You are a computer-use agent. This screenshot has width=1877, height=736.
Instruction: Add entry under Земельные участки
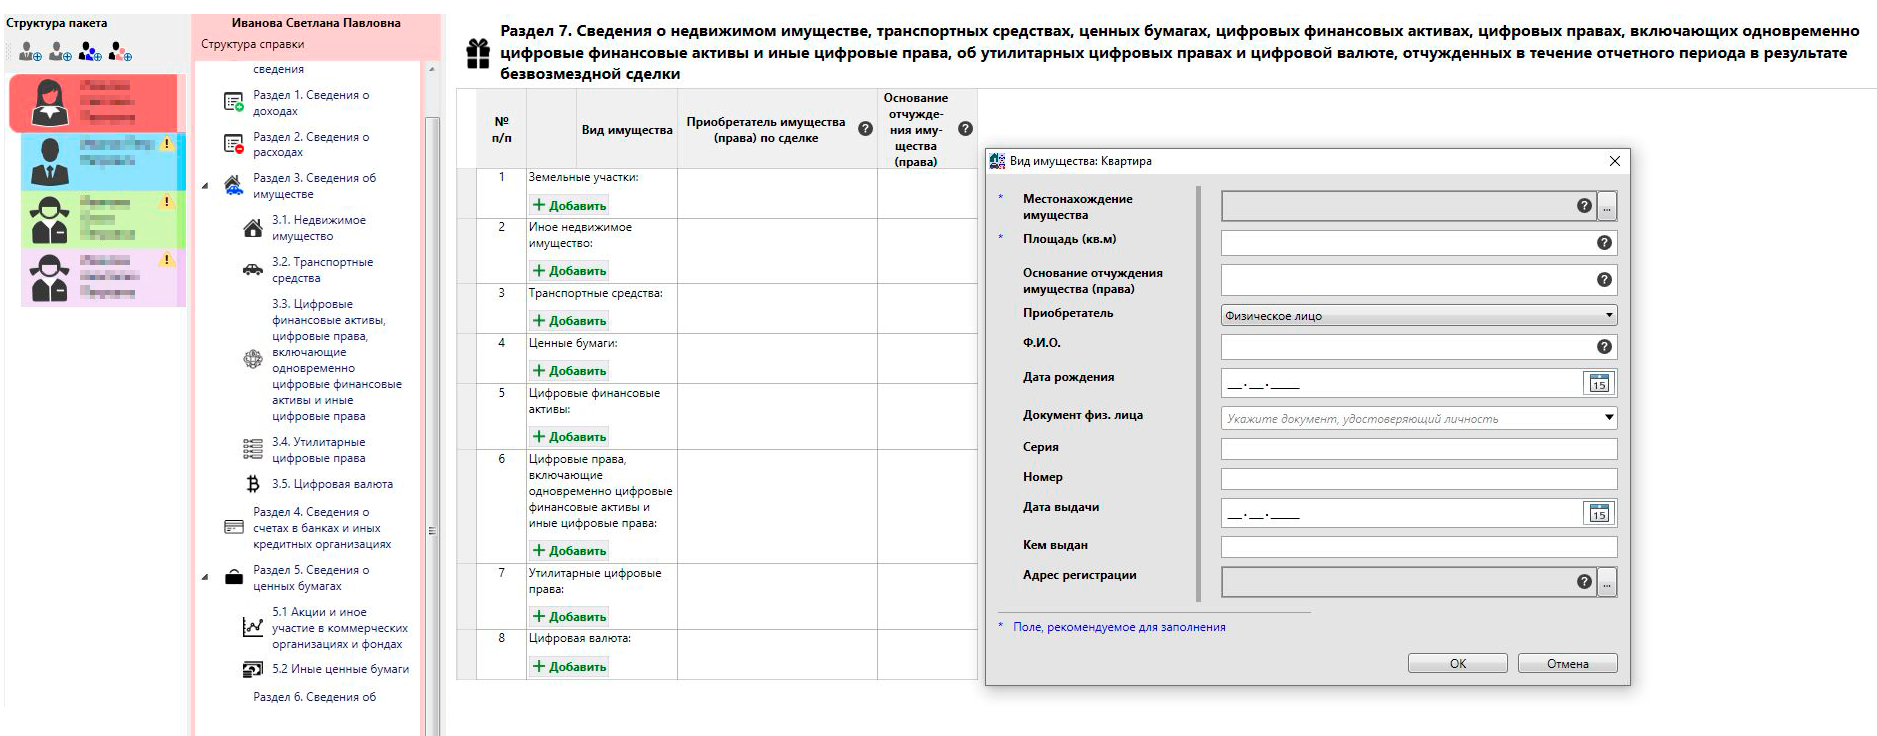pos(569,205)
